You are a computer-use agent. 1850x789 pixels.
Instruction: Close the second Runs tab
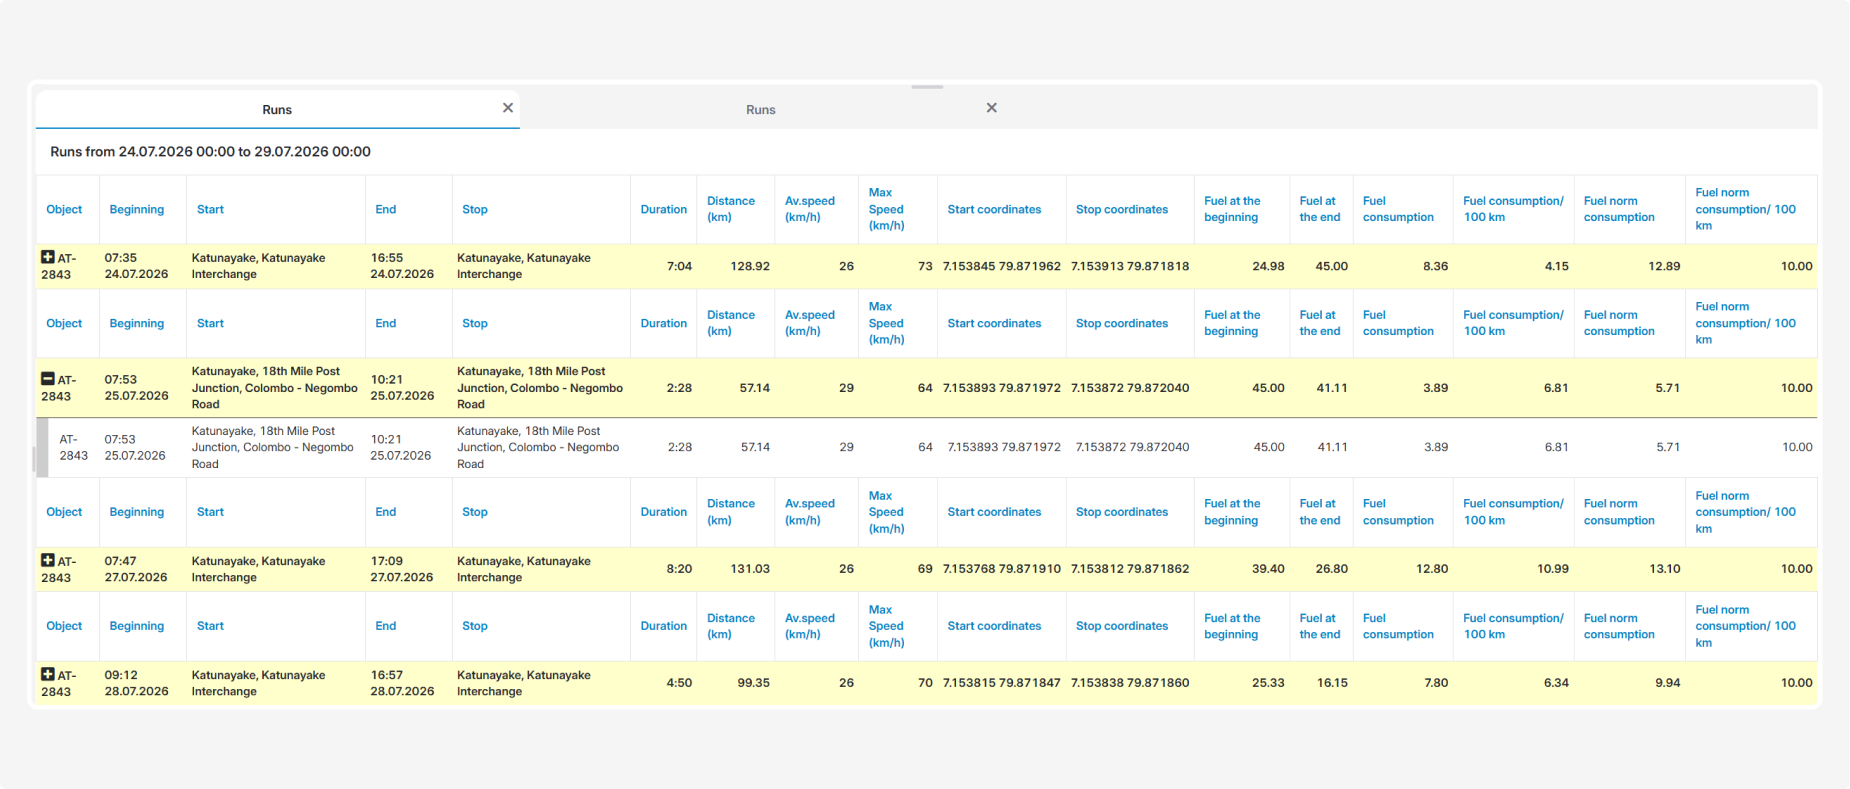click(x=991, y=108)
